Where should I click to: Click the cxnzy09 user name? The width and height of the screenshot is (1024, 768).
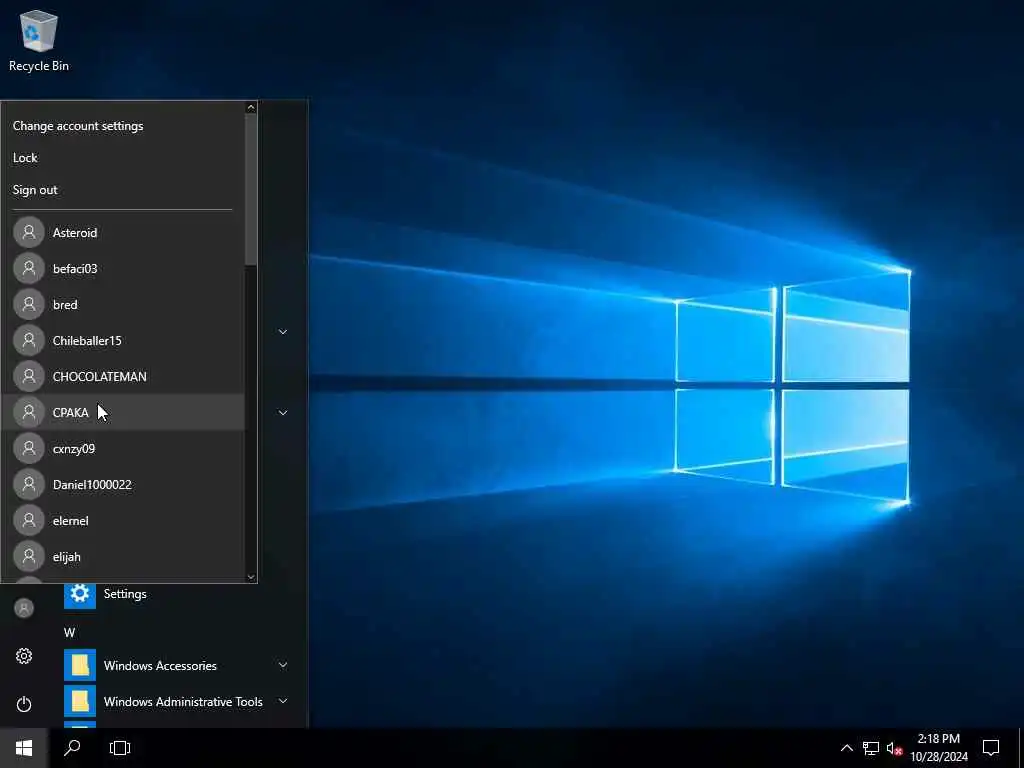coord(73,449)
